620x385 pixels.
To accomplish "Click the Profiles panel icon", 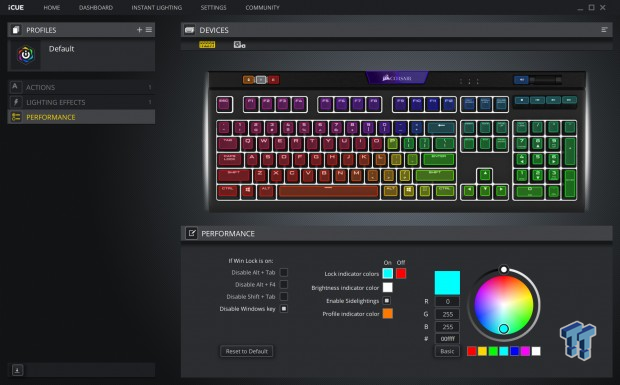I will click(x=16, y=30).
